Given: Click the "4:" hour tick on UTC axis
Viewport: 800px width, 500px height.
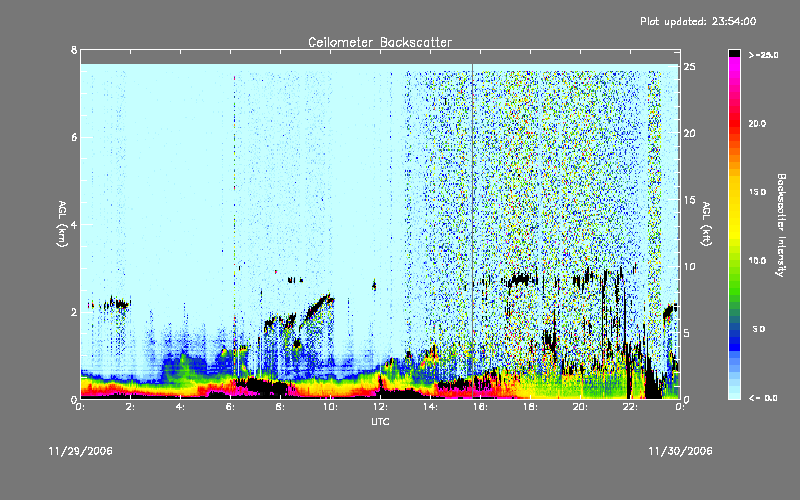Looking at the screenshot, I should pos(181,407).
